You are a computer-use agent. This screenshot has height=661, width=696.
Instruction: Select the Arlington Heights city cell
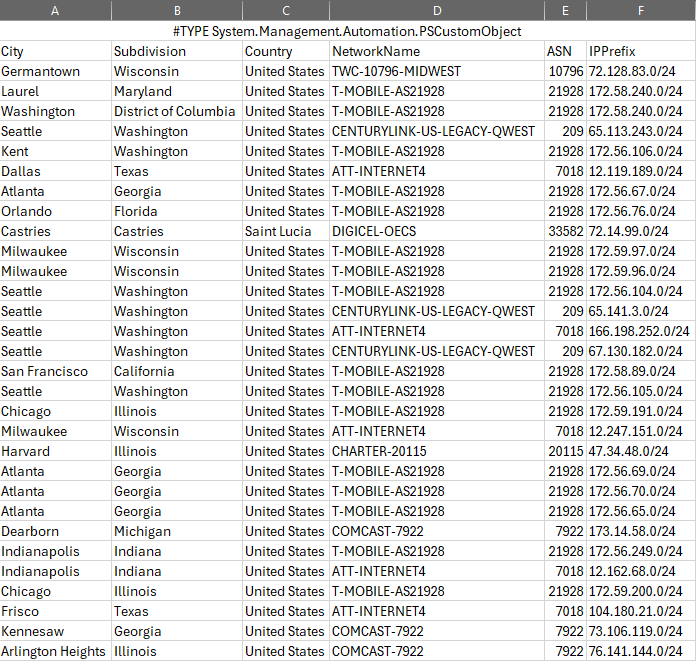[x=55, y=650]
